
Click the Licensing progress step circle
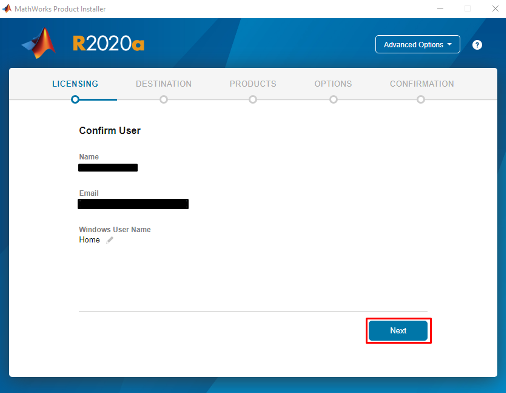(75, 99)
